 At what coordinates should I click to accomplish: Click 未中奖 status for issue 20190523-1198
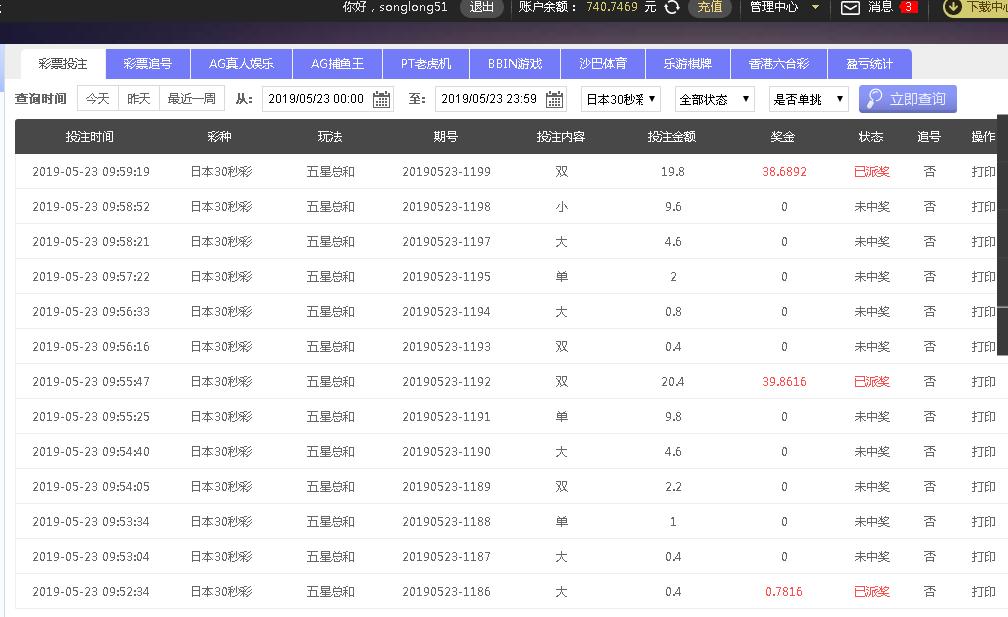click(872, 207)
